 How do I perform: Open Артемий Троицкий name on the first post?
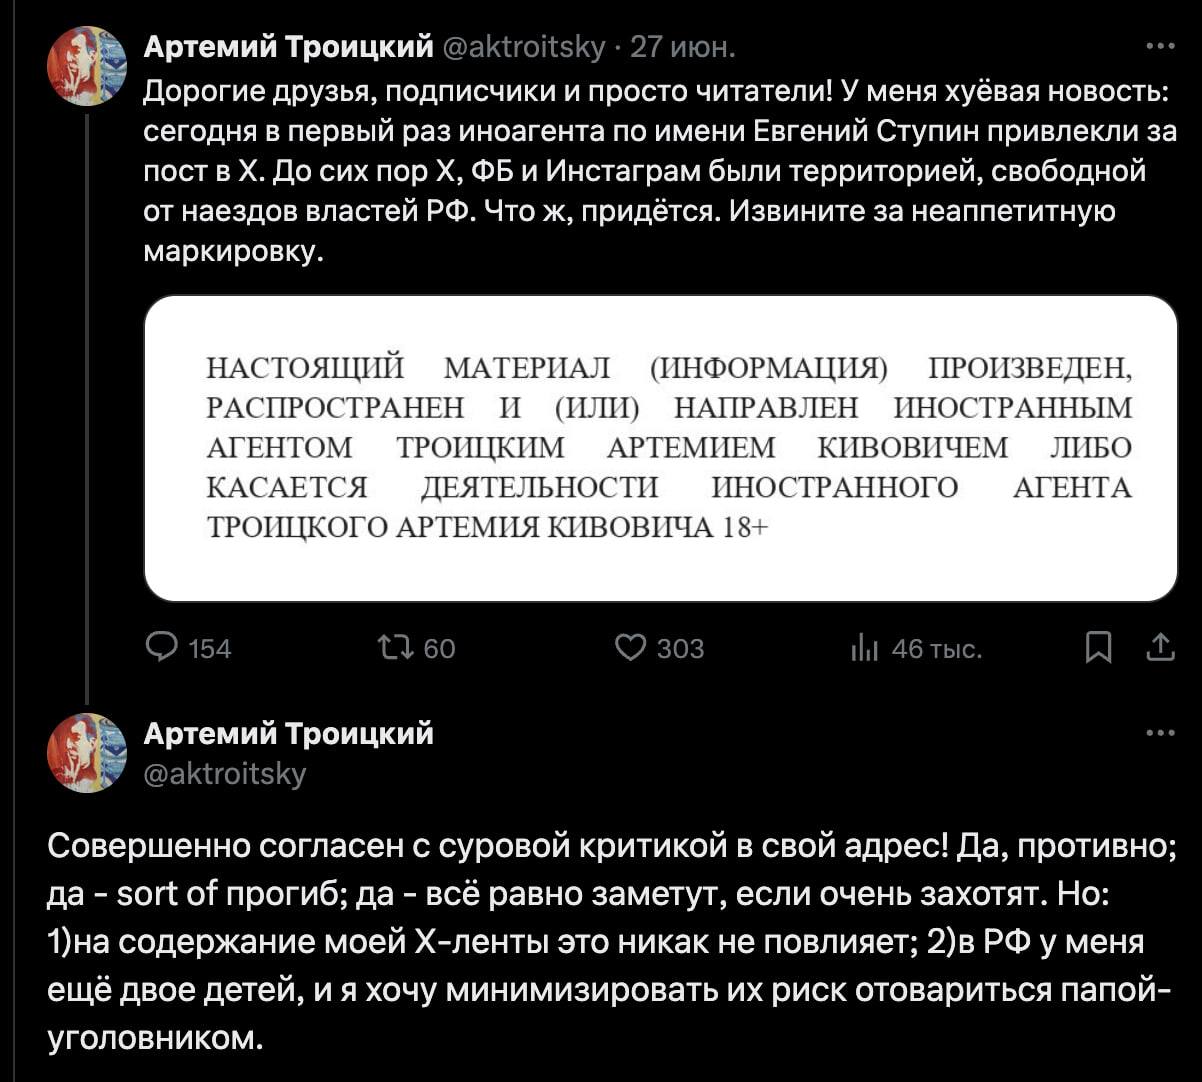coord(288,46)
